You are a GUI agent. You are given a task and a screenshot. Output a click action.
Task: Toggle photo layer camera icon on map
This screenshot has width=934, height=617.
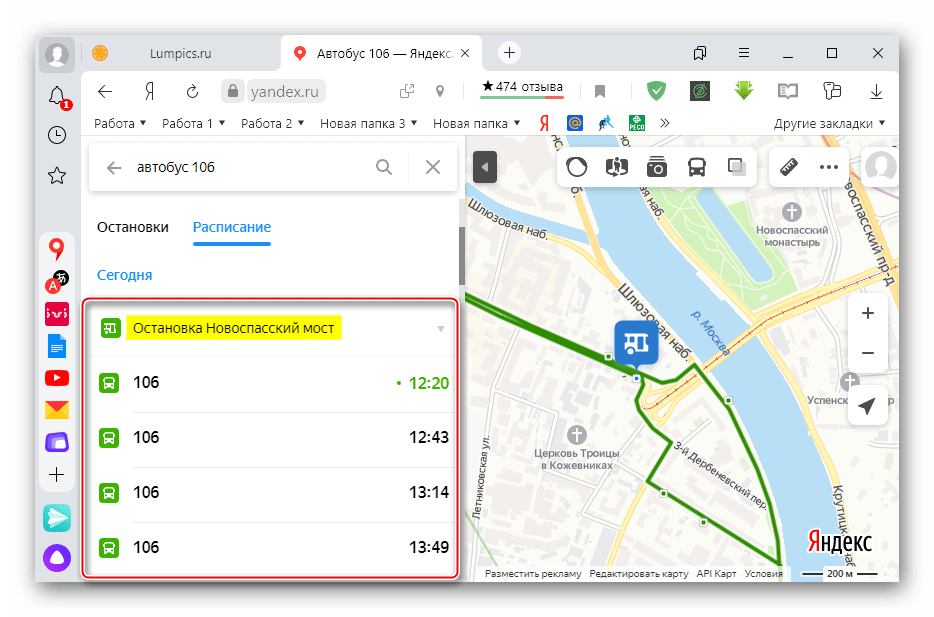coord(656,168)
